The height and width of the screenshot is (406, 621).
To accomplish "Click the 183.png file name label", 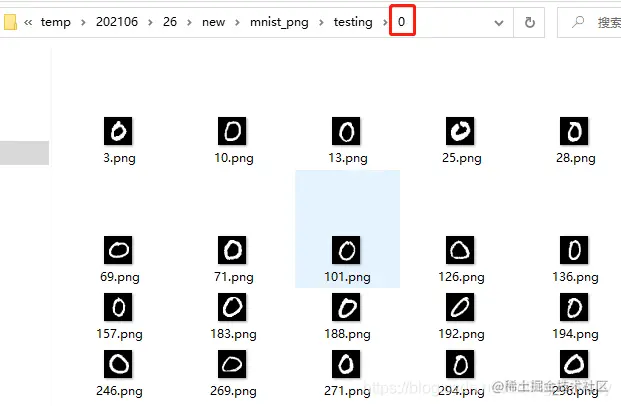I will click(233, 334).
